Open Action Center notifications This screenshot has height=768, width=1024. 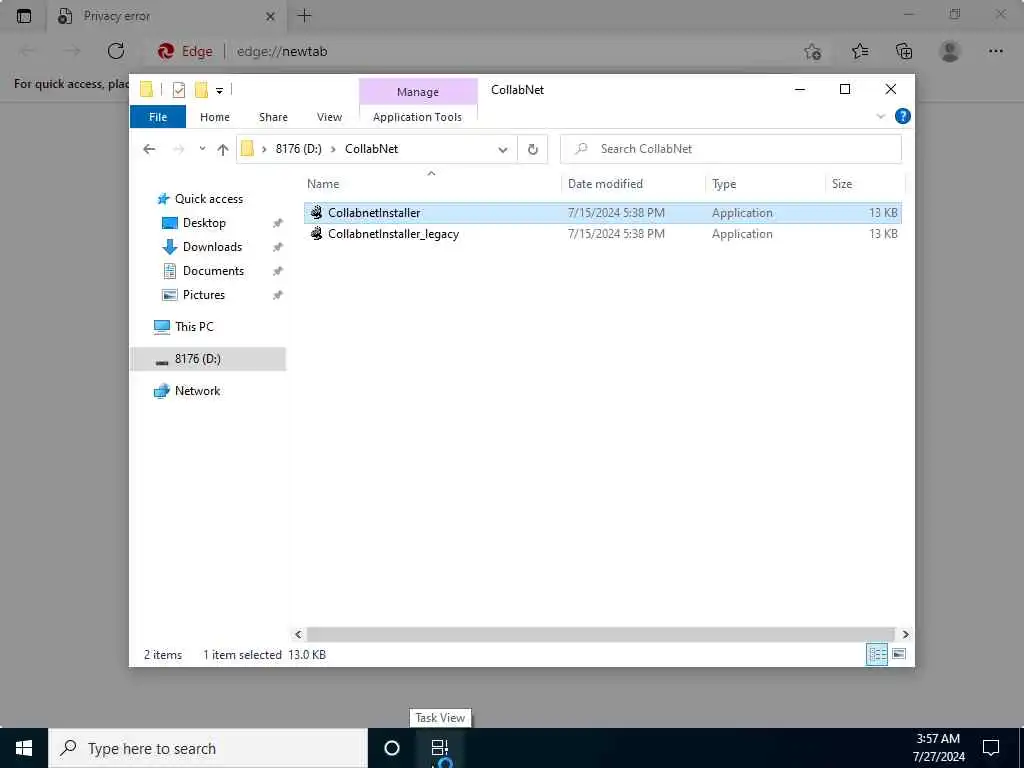(x=991, y=748)
